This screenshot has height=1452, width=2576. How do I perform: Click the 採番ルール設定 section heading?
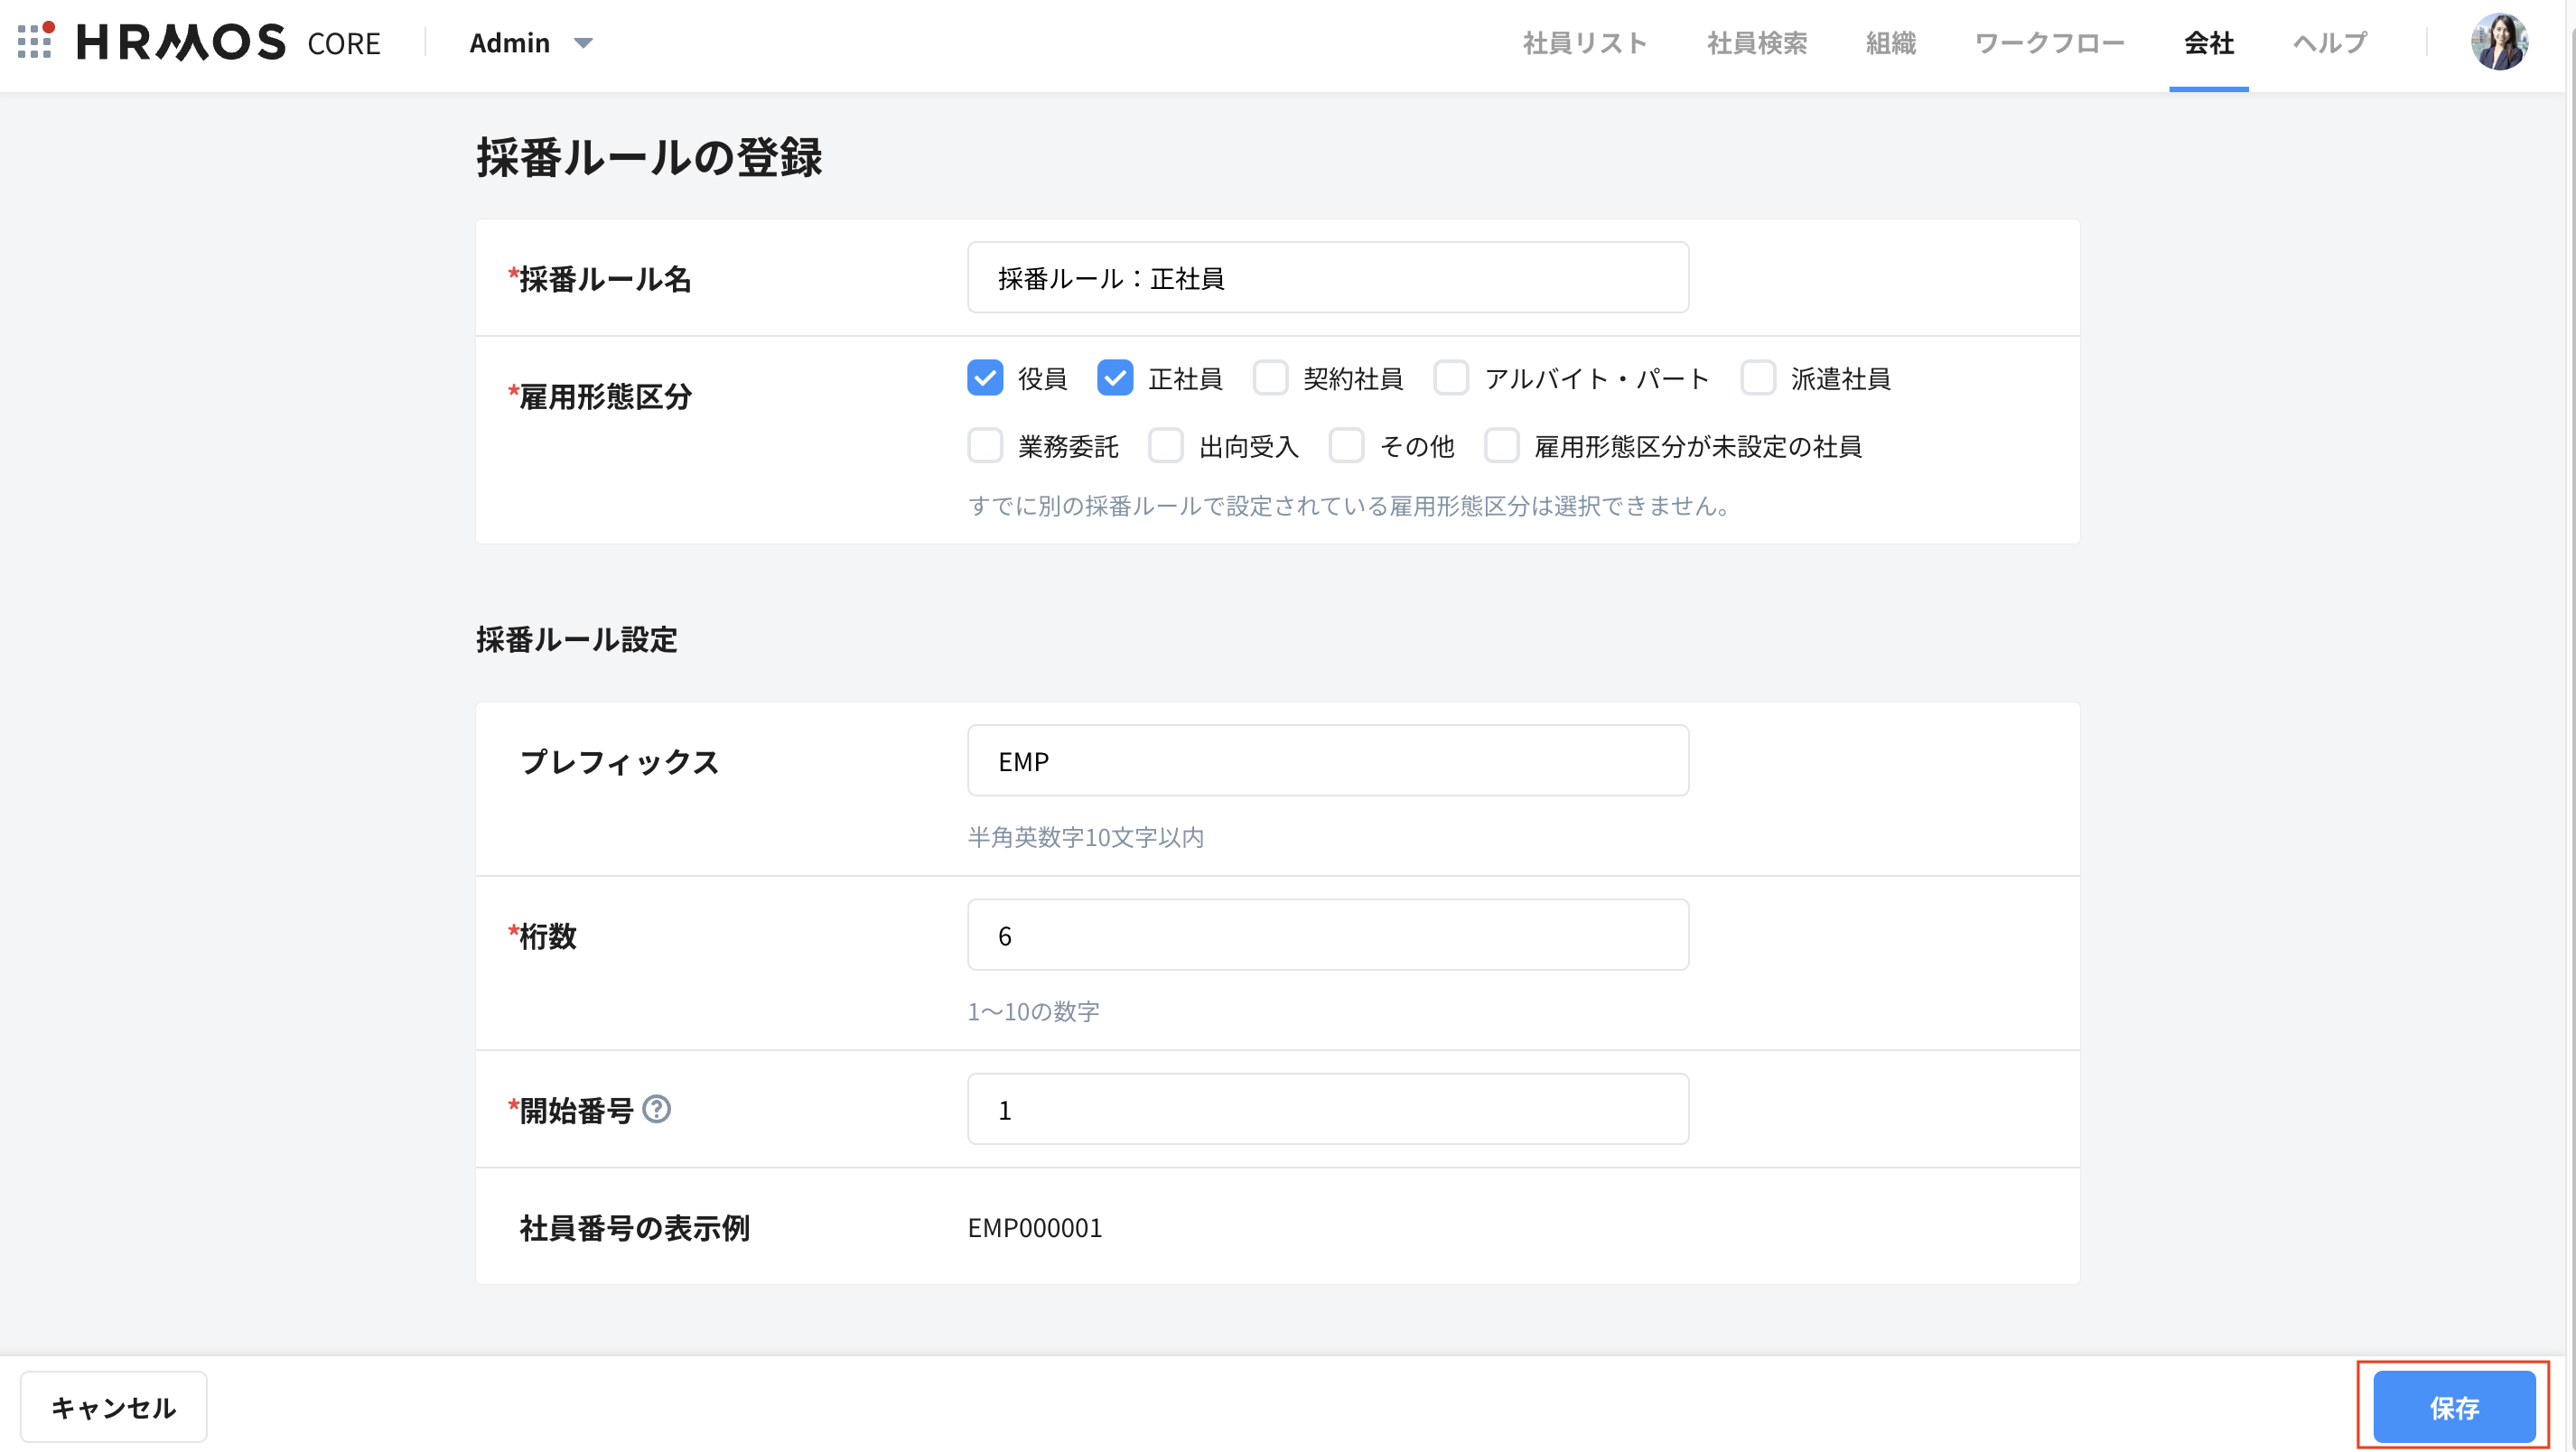(576, 639)
